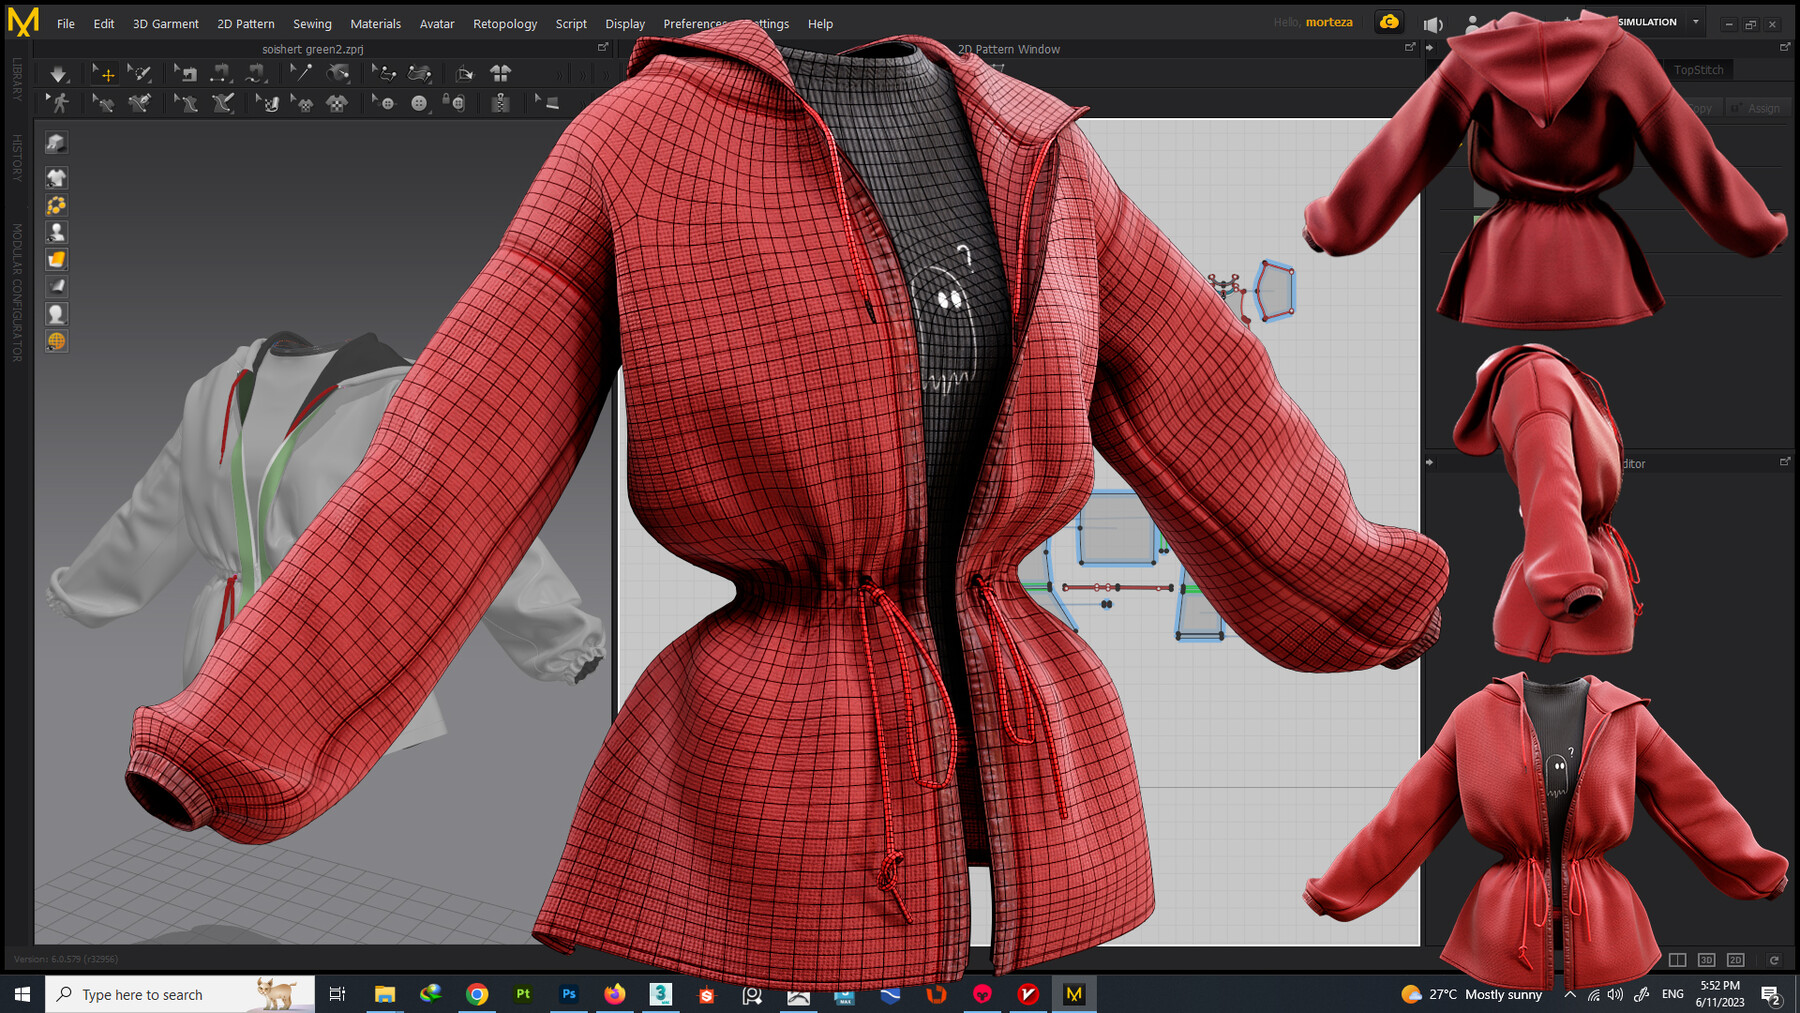This screenshot has height=1013, width=1800.
Task: Pick the Edit 3D Pen avatar tool
Action: pyautogui.click(x=185, y=103)
